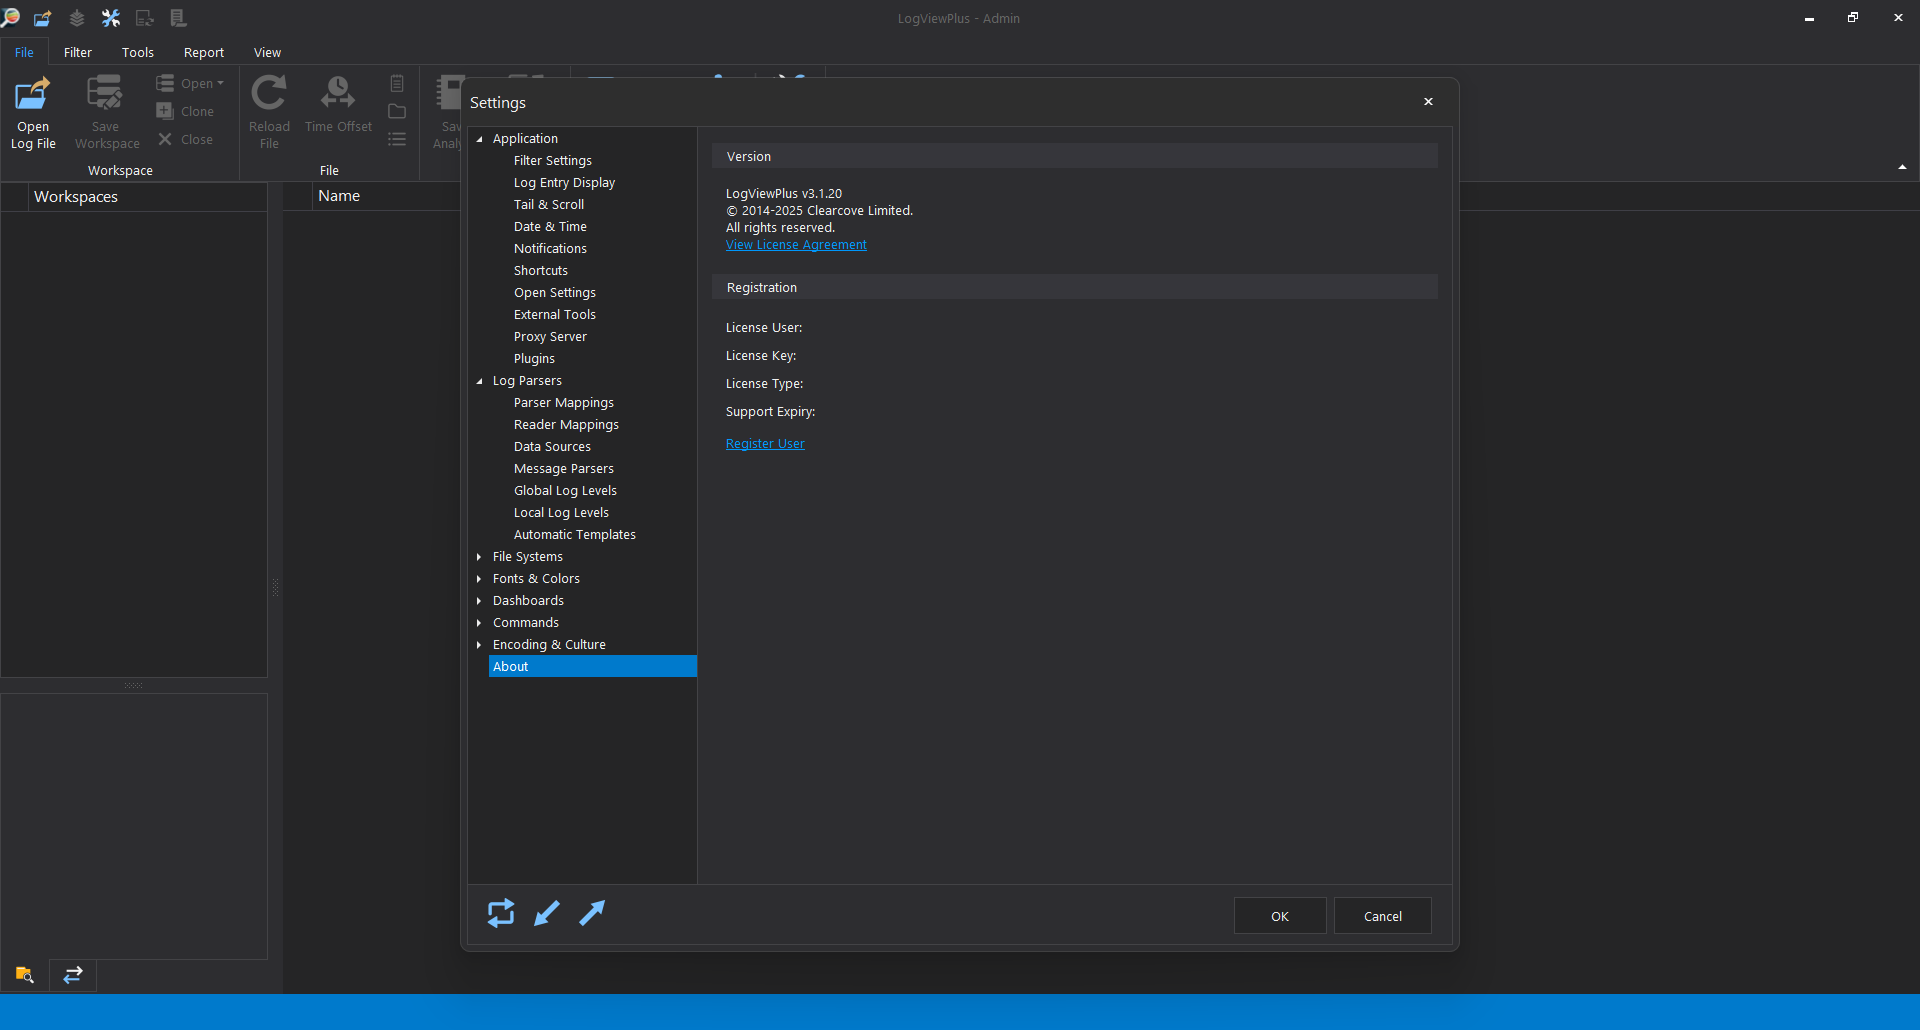Click the open-file icon in quick access toolbar
The image size is (1920, 1030).
43,18
